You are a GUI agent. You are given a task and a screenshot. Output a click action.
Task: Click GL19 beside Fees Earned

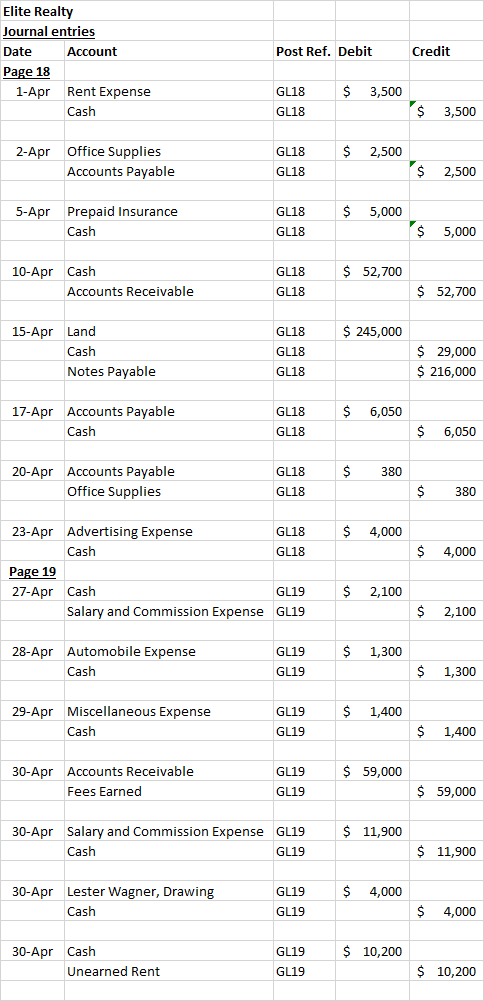click(304, 792)
